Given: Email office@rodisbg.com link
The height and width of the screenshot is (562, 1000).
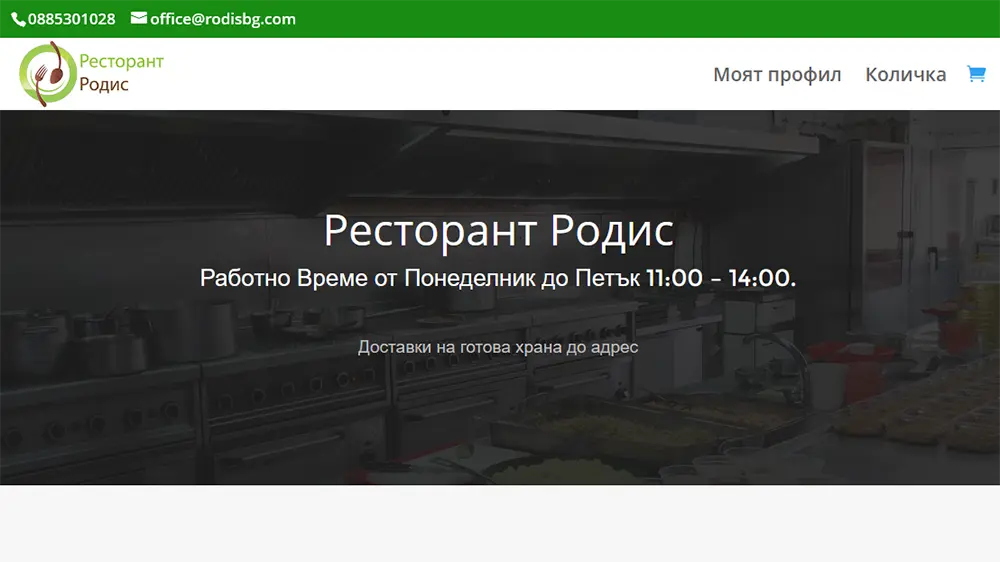Looking at the screenshot, I should tap(223, 19).
